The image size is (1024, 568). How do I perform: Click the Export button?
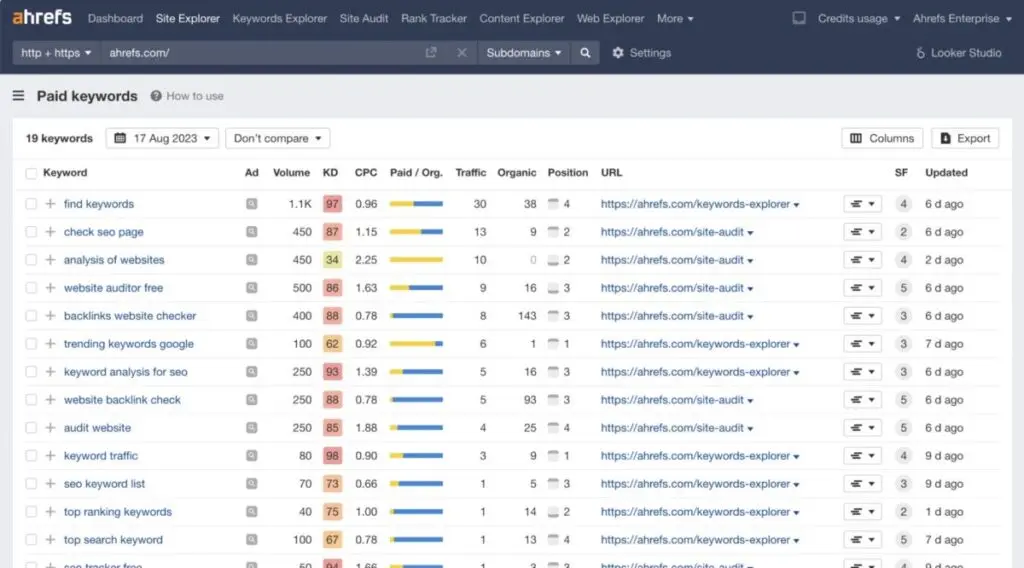tap(965, 138)
